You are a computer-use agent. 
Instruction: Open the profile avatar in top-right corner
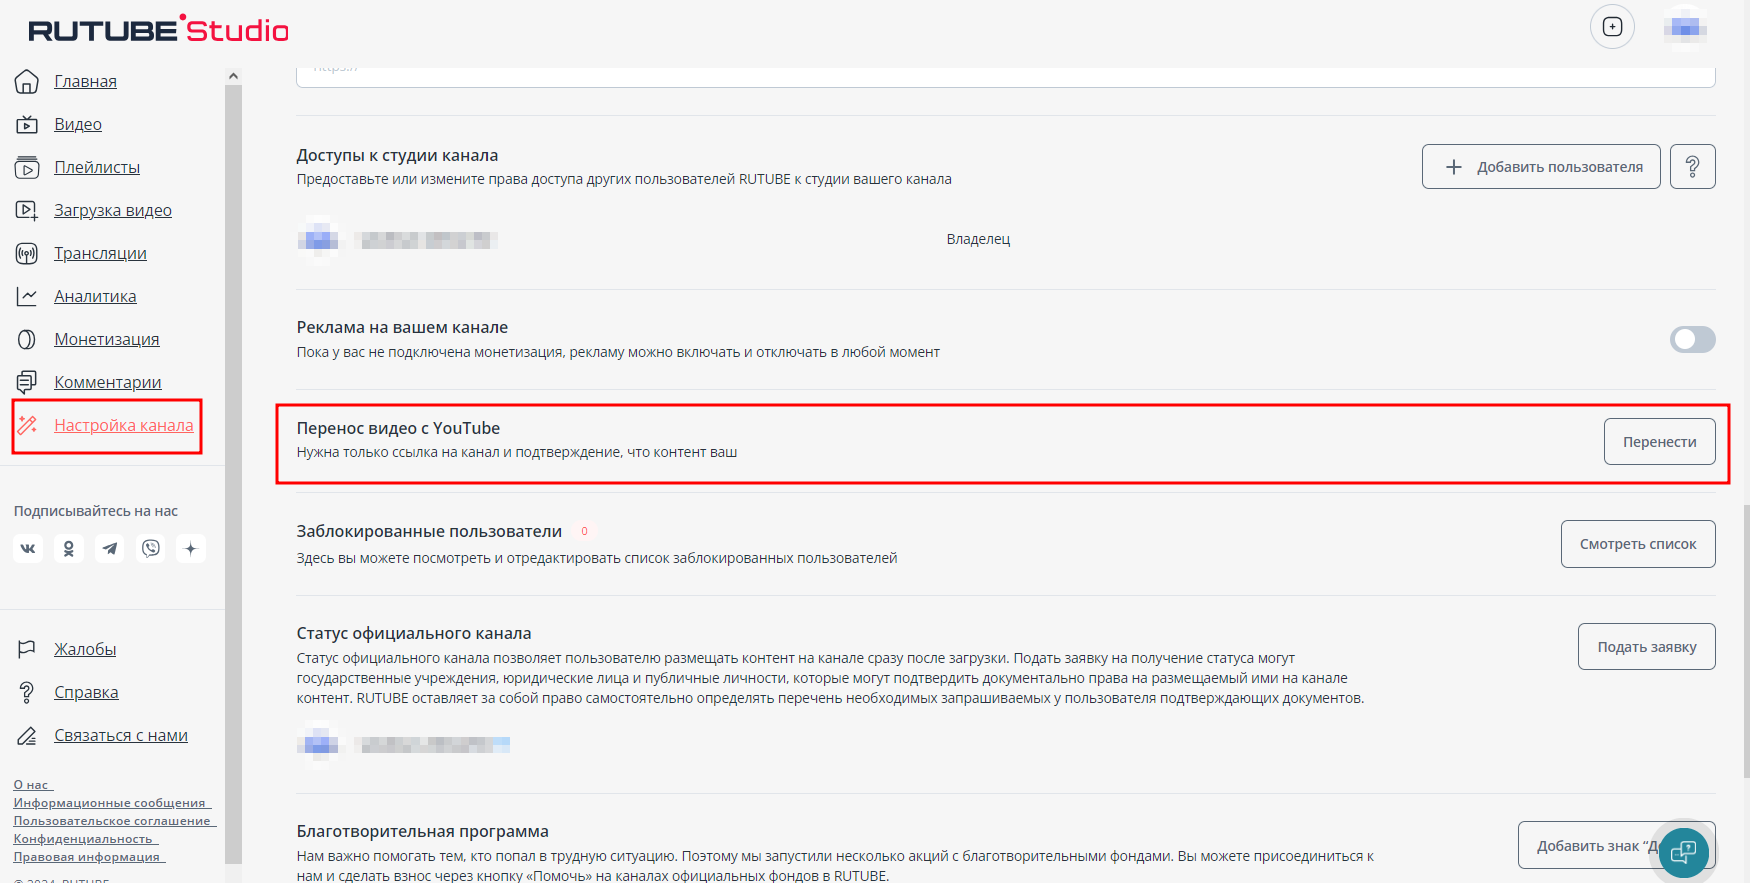coord(1685,27)
